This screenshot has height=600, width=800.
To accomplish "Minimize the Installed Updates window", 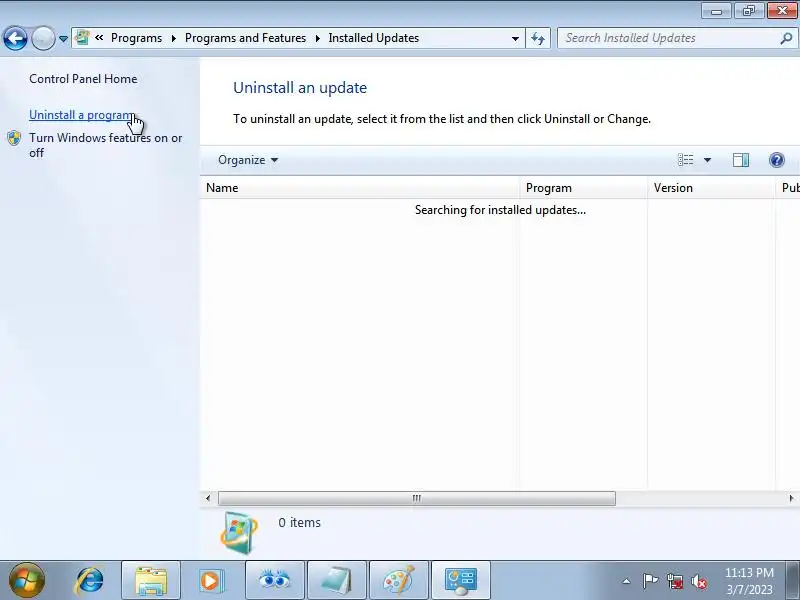I will point(717,11).
